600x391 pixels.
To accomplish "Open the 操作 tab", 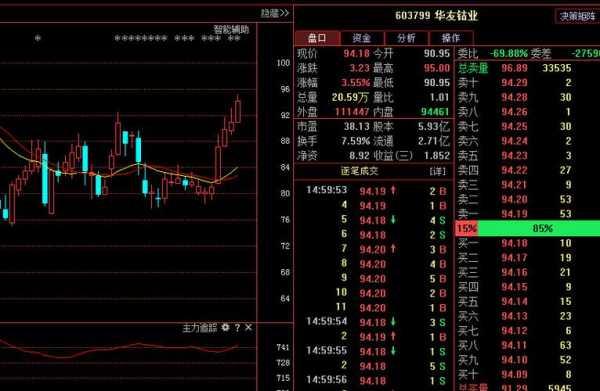I will pos(451,38).
